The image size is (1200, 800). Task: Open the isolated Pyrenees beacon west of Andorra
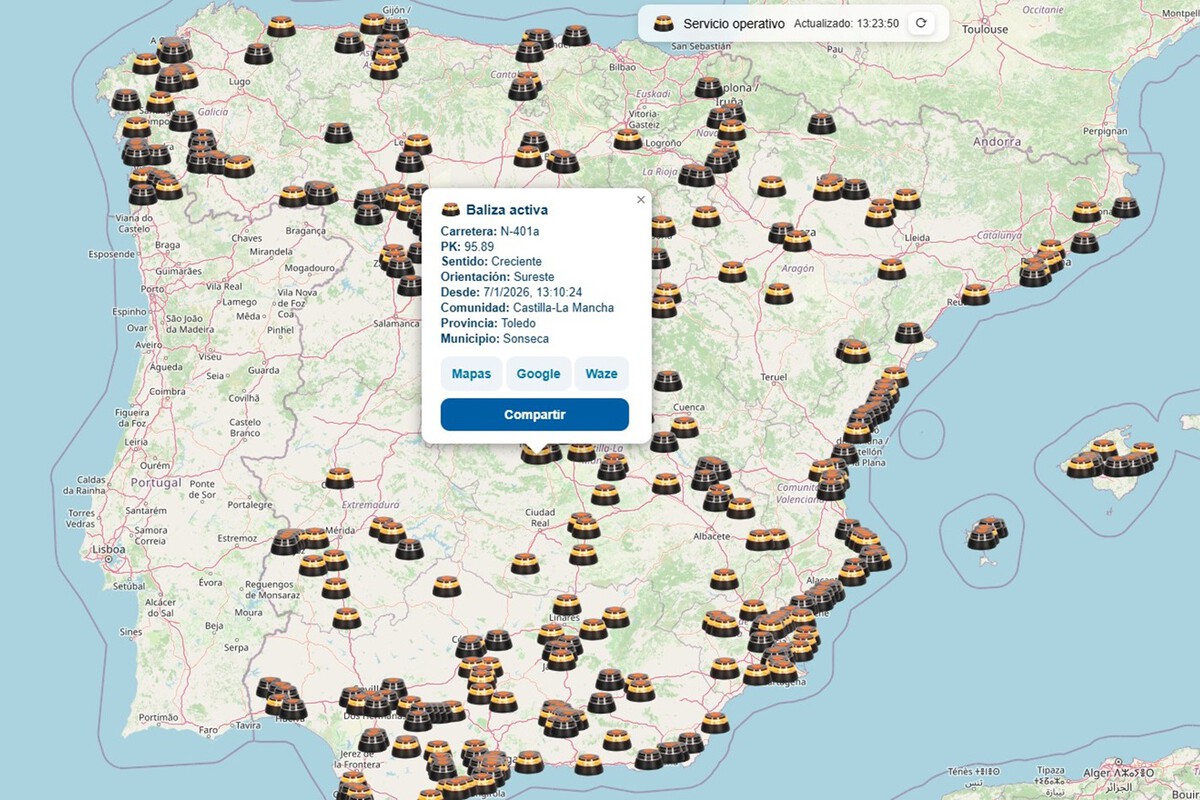pos(821,123)
